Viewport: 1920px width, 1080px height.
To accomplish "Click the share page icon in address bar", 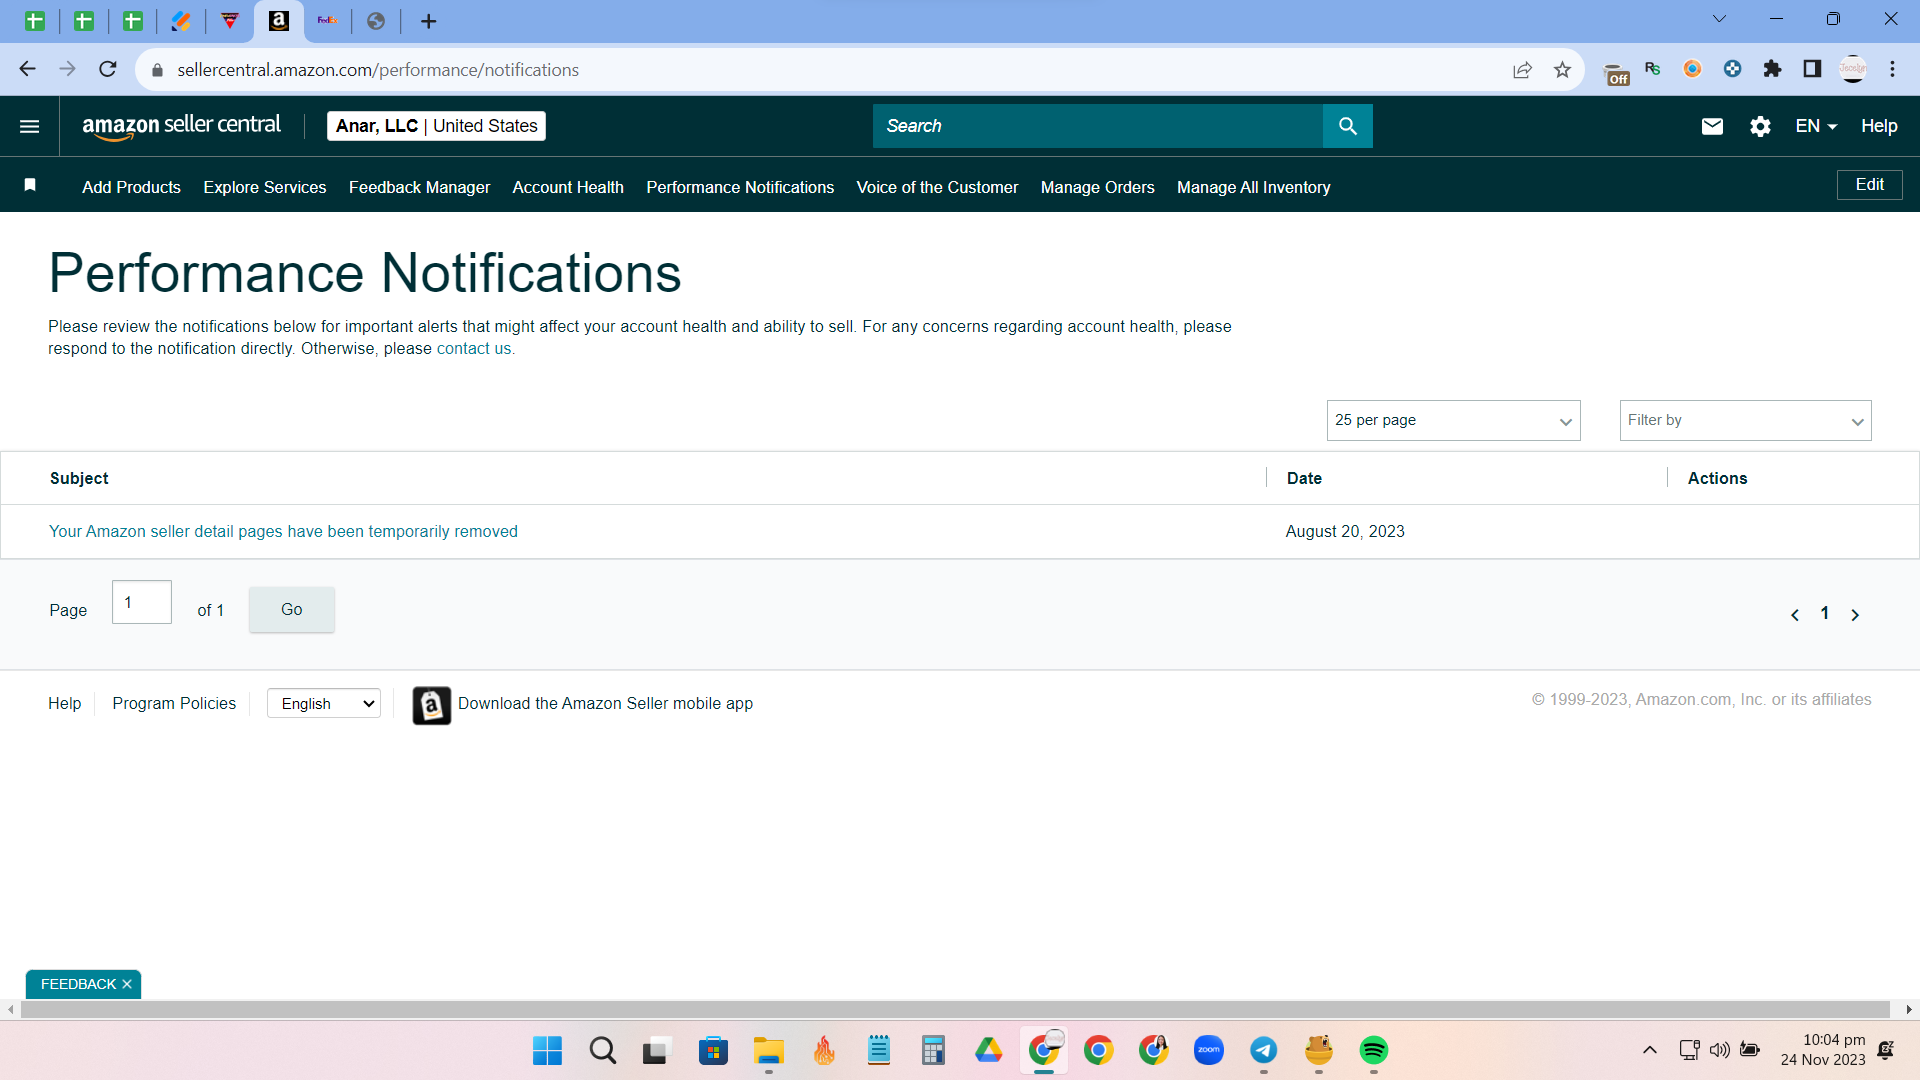I will (x=1522, y=70).
